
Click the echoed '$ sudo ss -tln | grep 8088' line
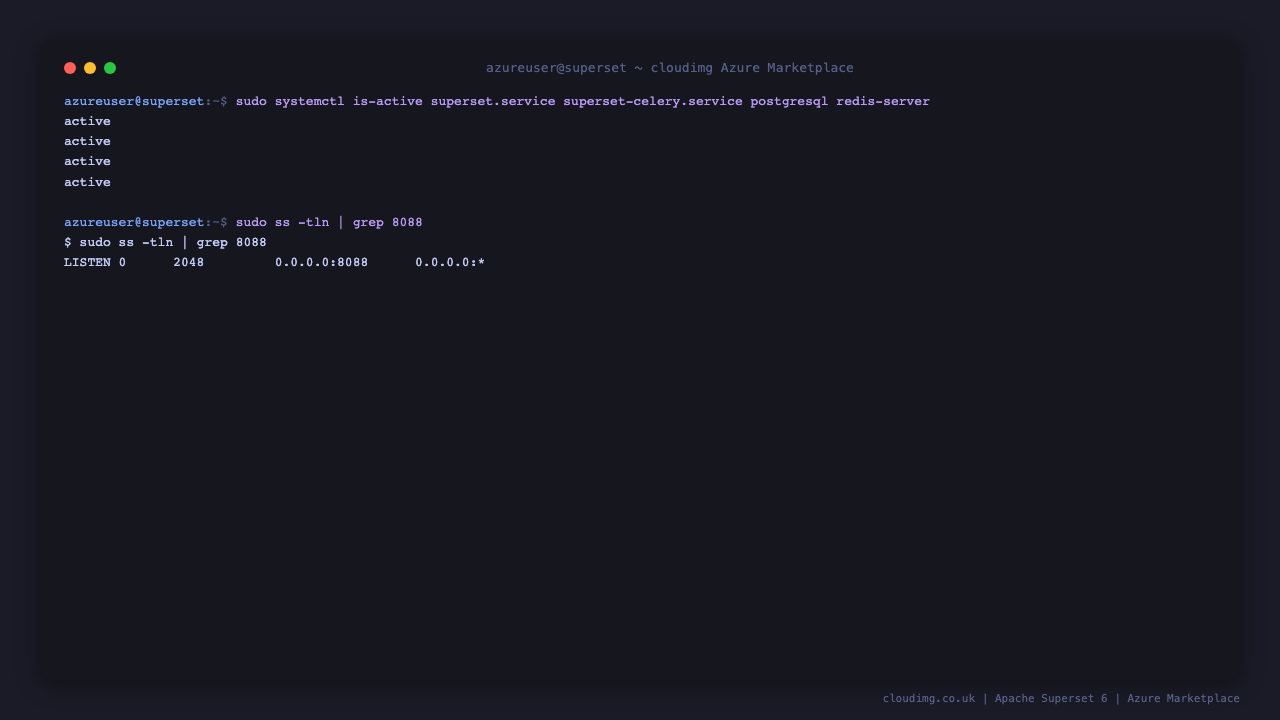[x=165, y=242]
